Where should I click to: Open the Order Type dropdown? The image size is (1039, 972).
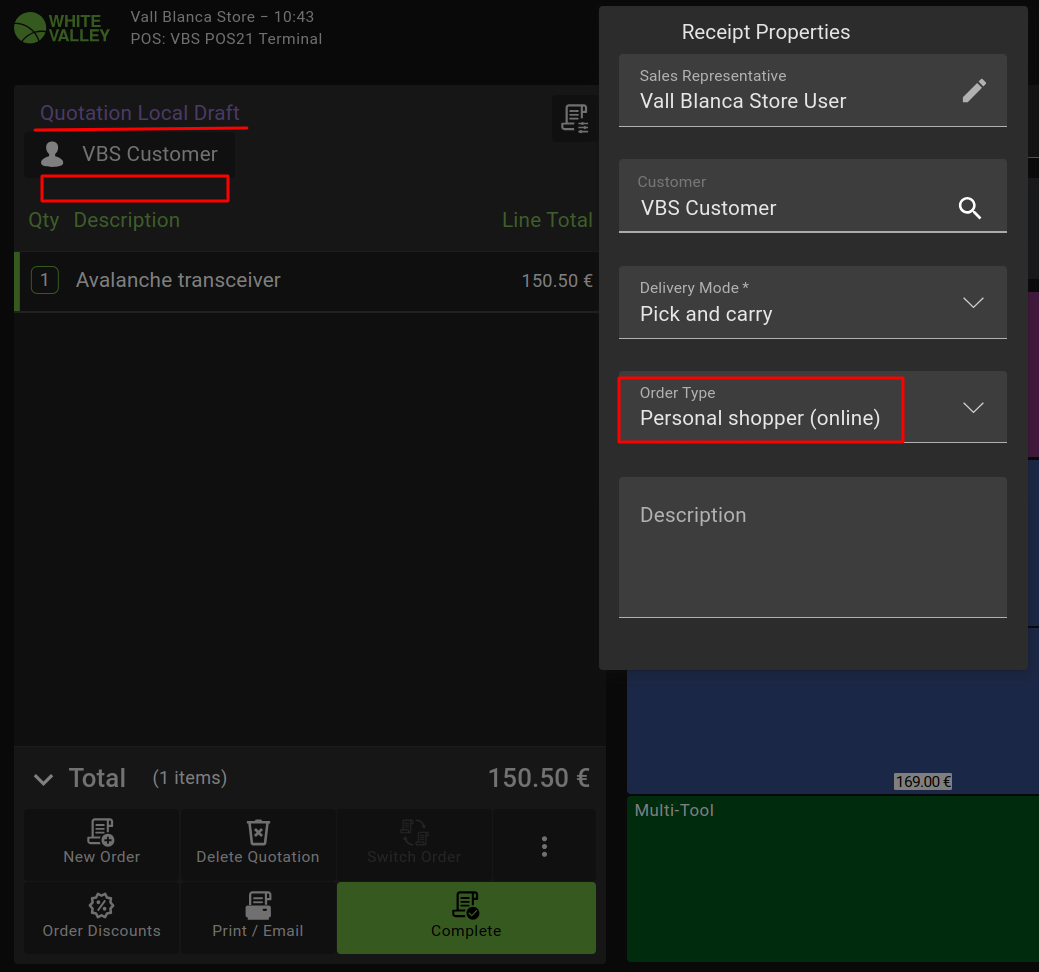click(x=972, y=407)
